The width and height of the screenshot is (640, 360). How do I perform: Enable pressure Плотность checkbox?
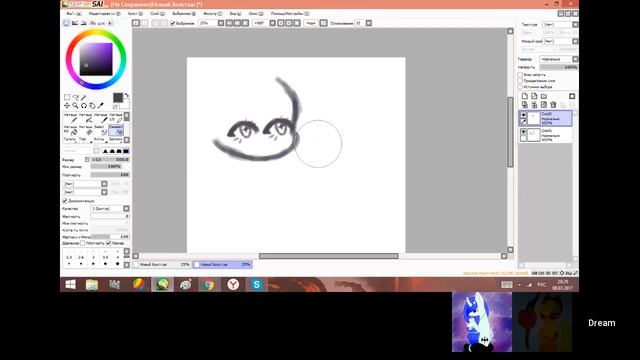(x=82, y=243)
